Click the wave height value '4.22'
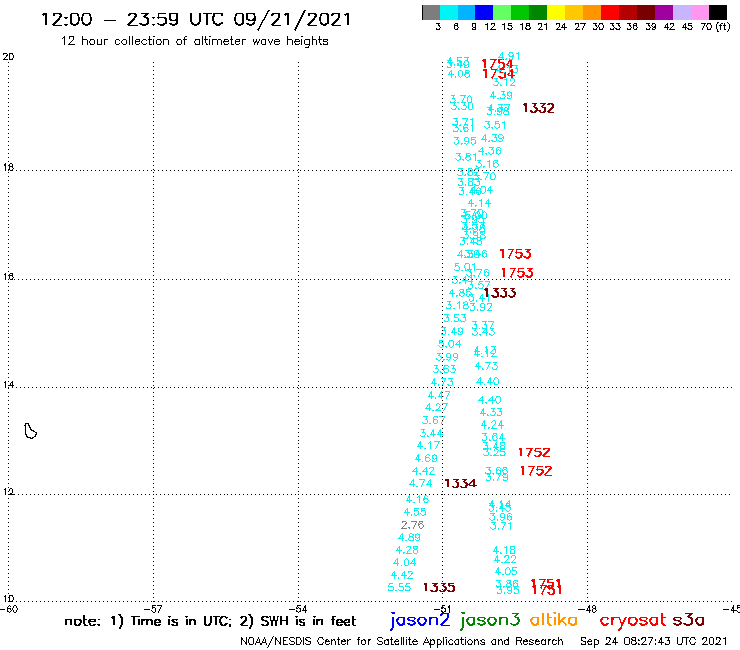Image resolution: width=740 pixels, height=650 pixels. tap(505, 559)
